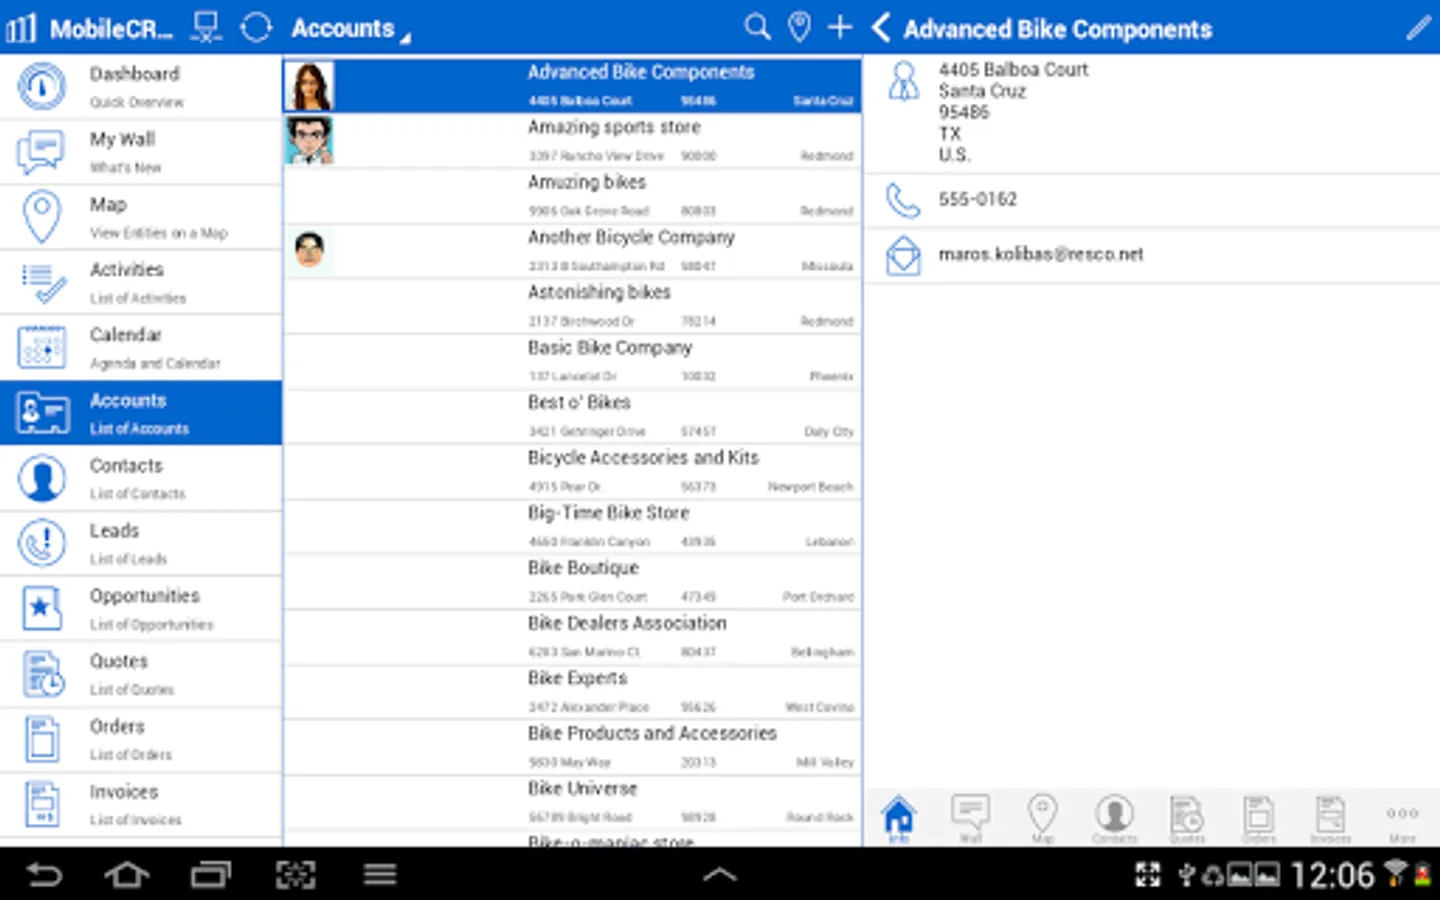The width and height of the screenshot is (1440, 900).
Task: Click the Quotes document icon in sidebar
Action: (x=42, y=673)
